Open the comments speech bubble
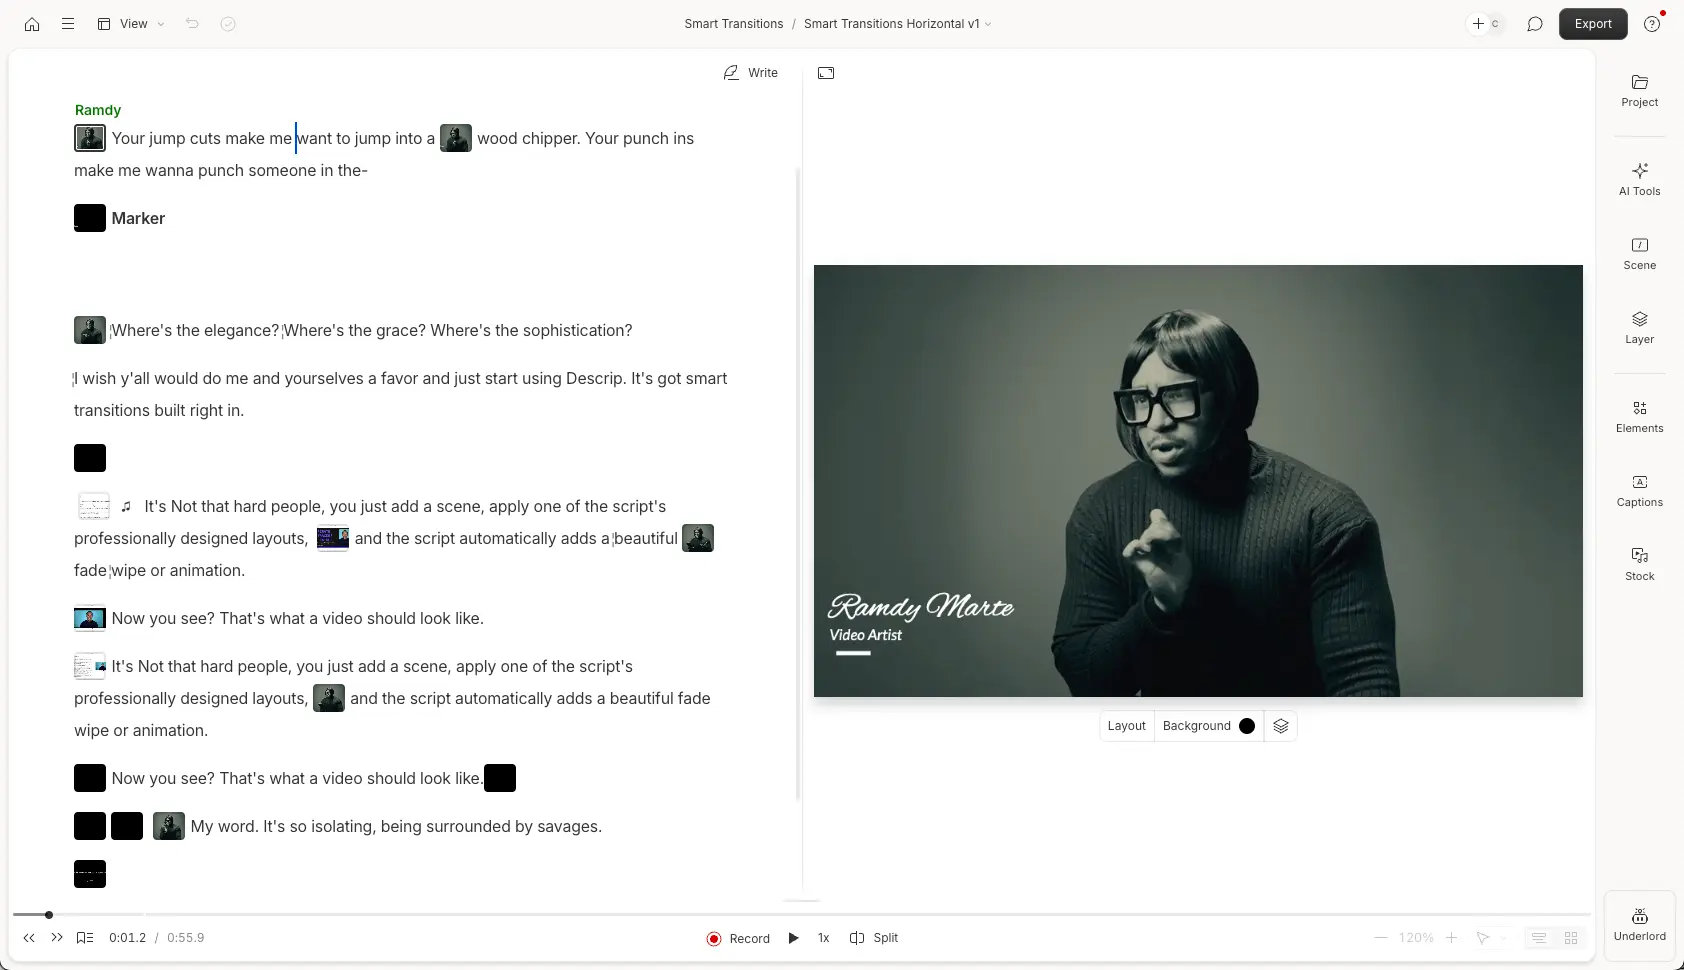Image resolution: width=1684 pixels, height=970 pixels. (1535, 24)
